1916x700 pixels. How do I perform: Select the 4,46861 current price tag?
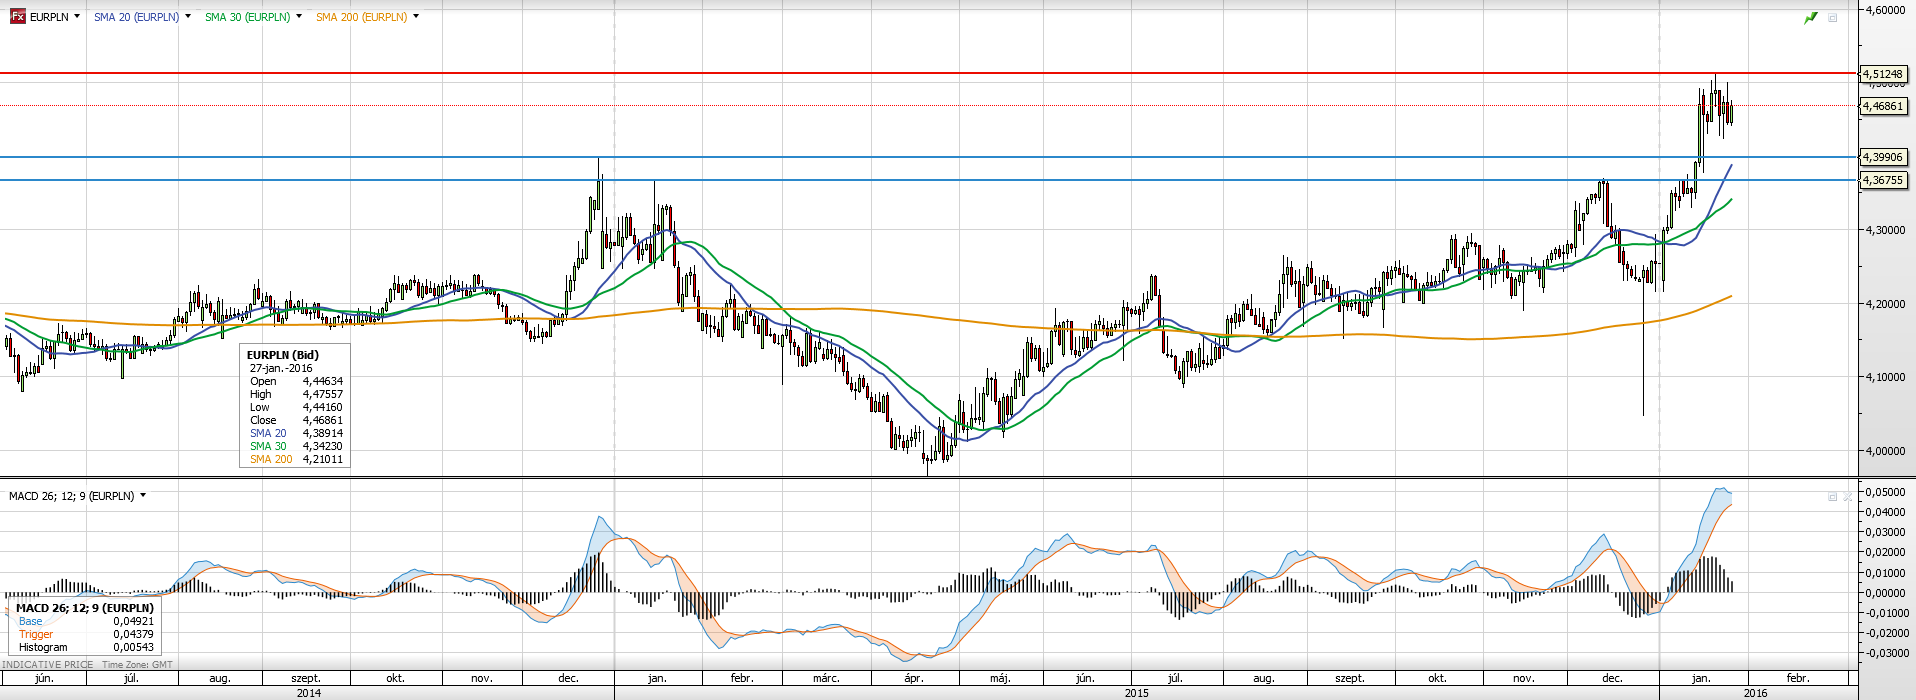pyautogui.click(x=1883, y=106)
